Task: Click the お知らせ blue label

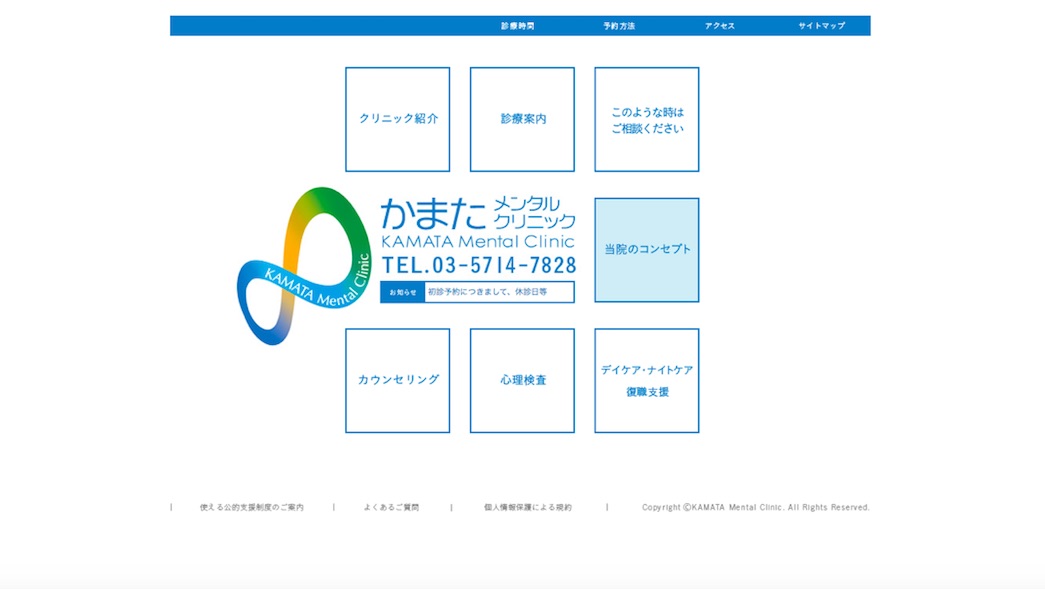Action: coord(403,292)
